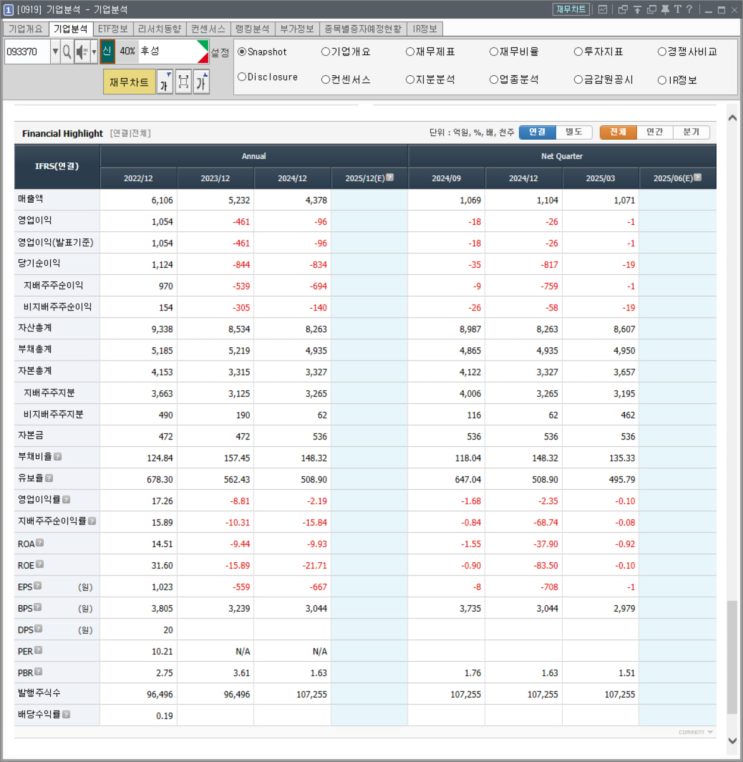743x762 pixels.
Task: Expand the comment chevron below the table
Action: pyautogui.click(x=710, y=732)
